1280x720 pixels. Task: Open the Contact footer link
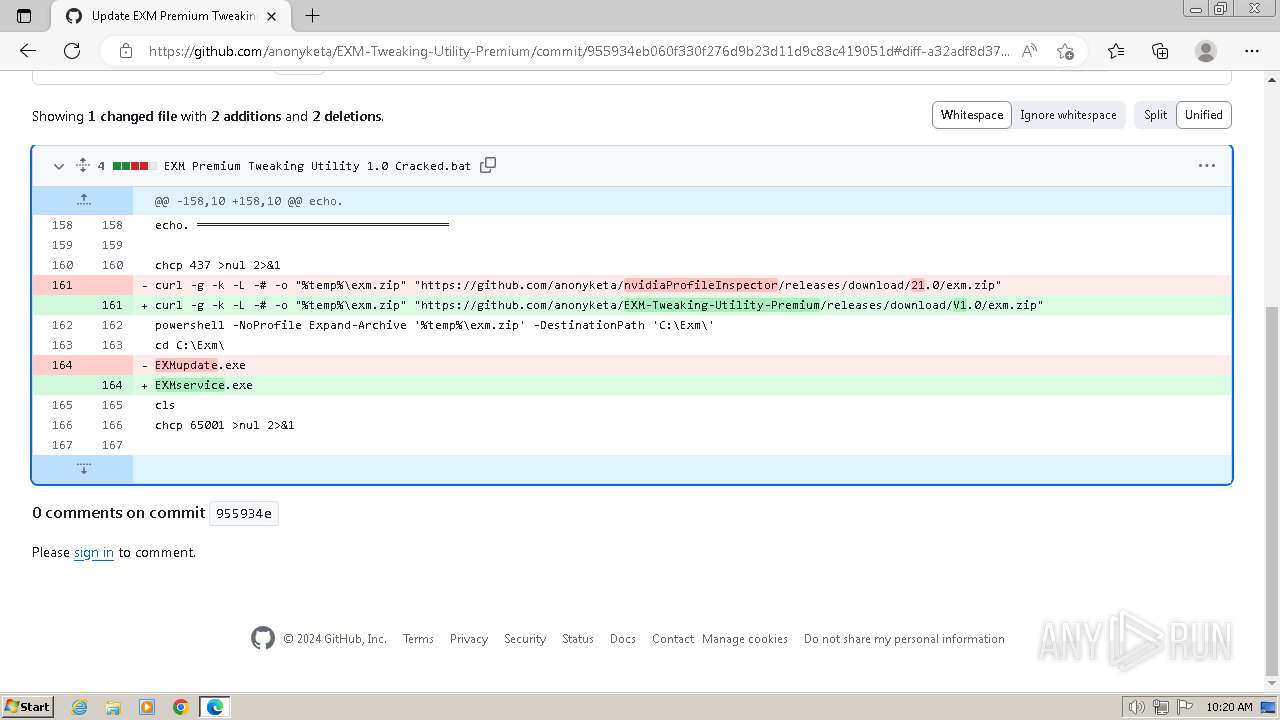coord(673,639)
